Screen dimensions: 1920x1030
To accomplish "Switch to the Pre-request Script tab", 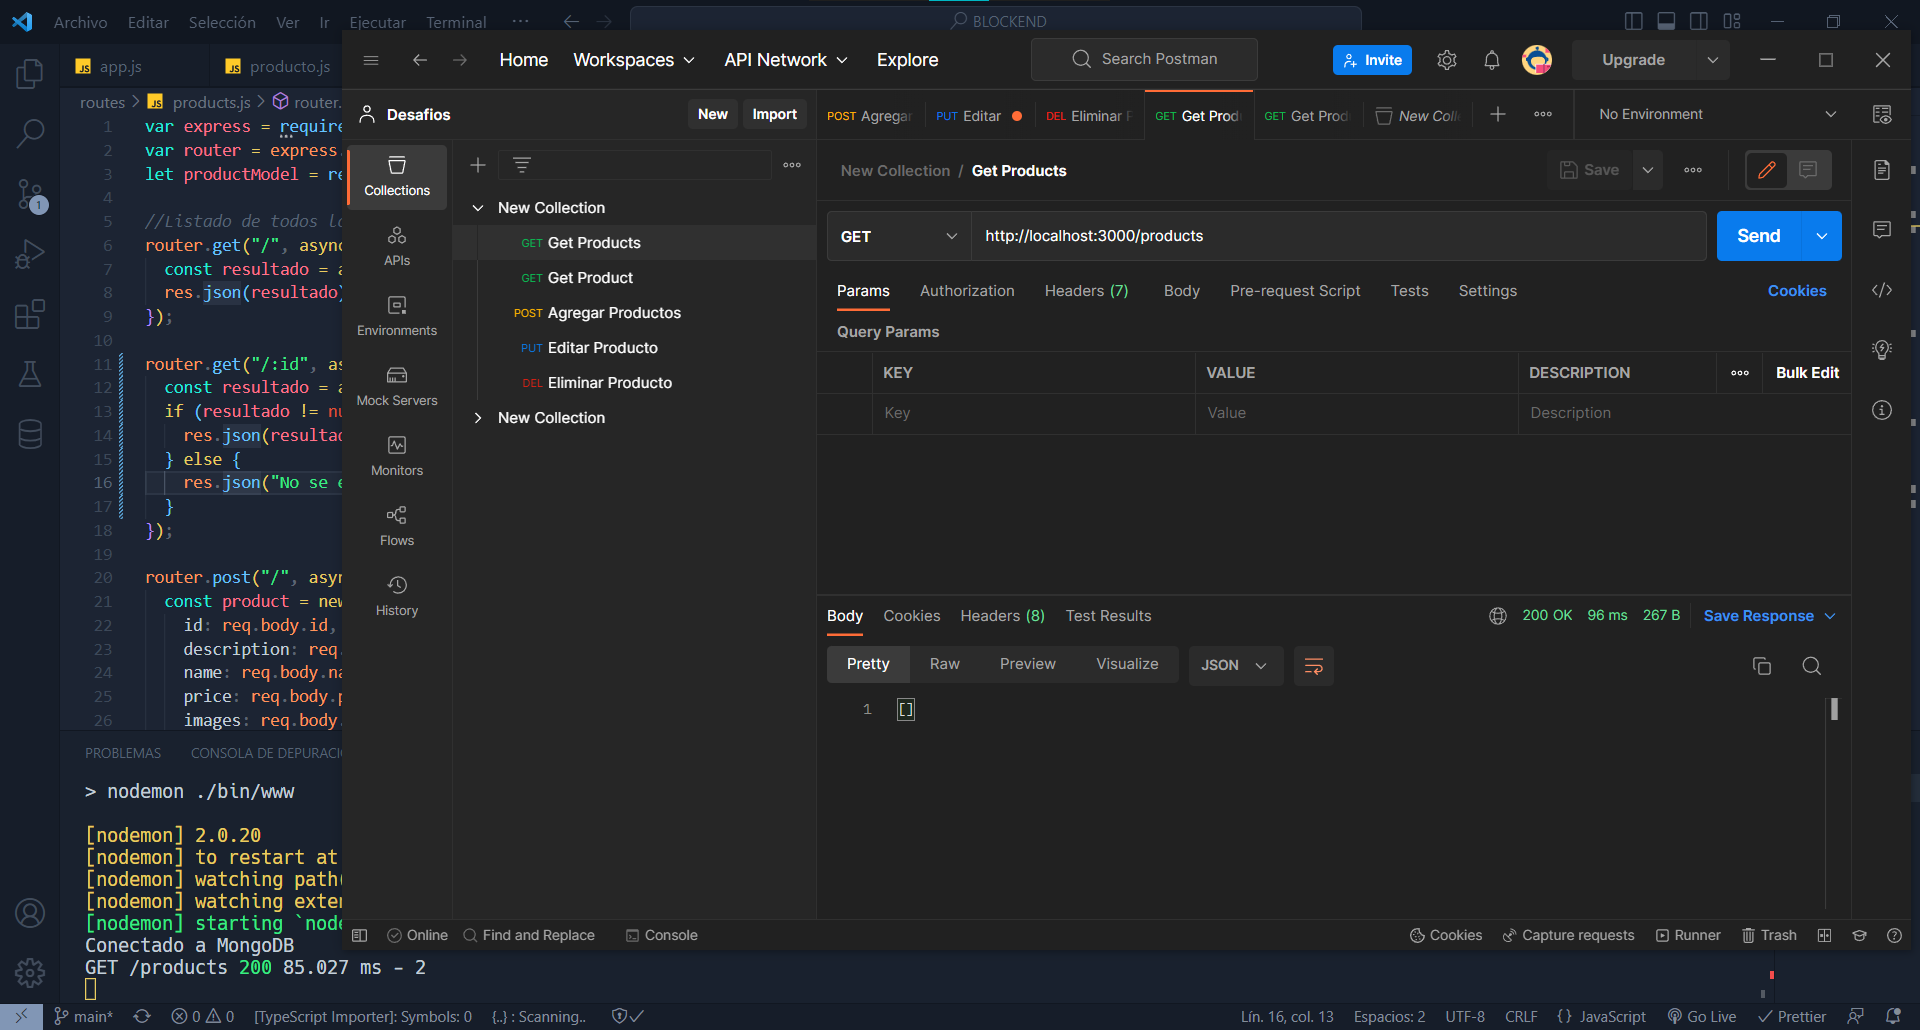I will point(1295,291).
